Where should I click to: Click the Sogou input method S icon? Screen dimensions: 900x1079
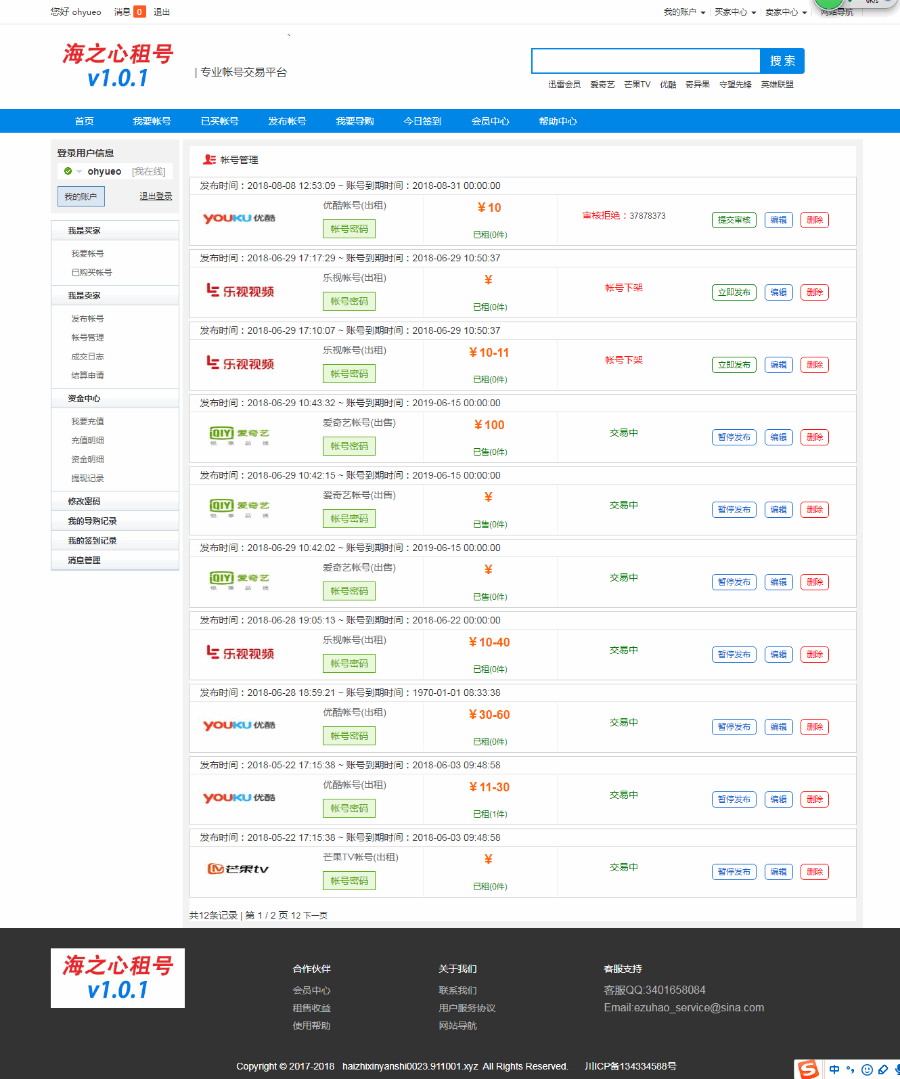tap(808, 1069)
